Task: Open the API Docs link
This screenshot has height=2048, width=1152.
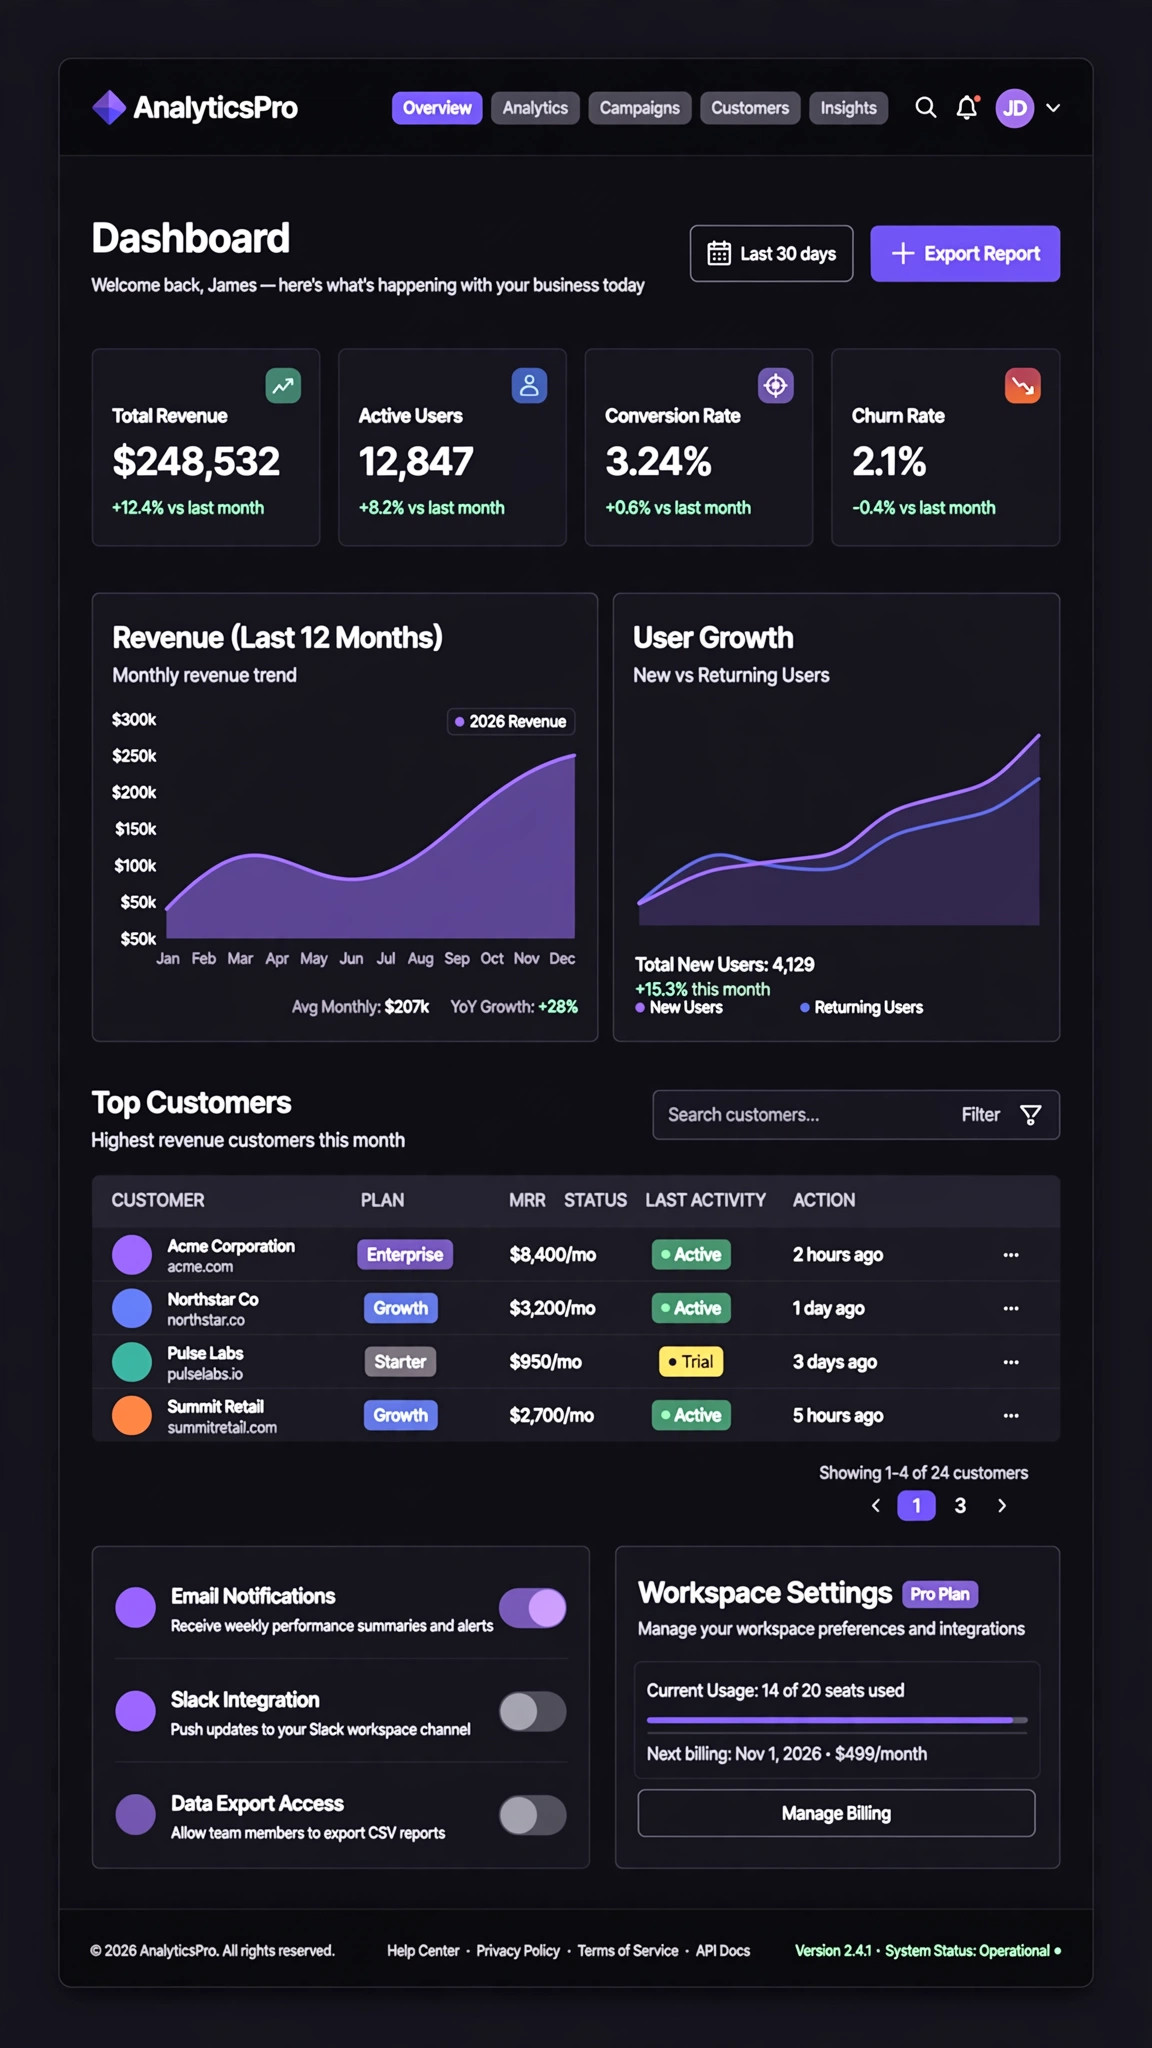Action: pyautogui.click(x=723, y=1951)
